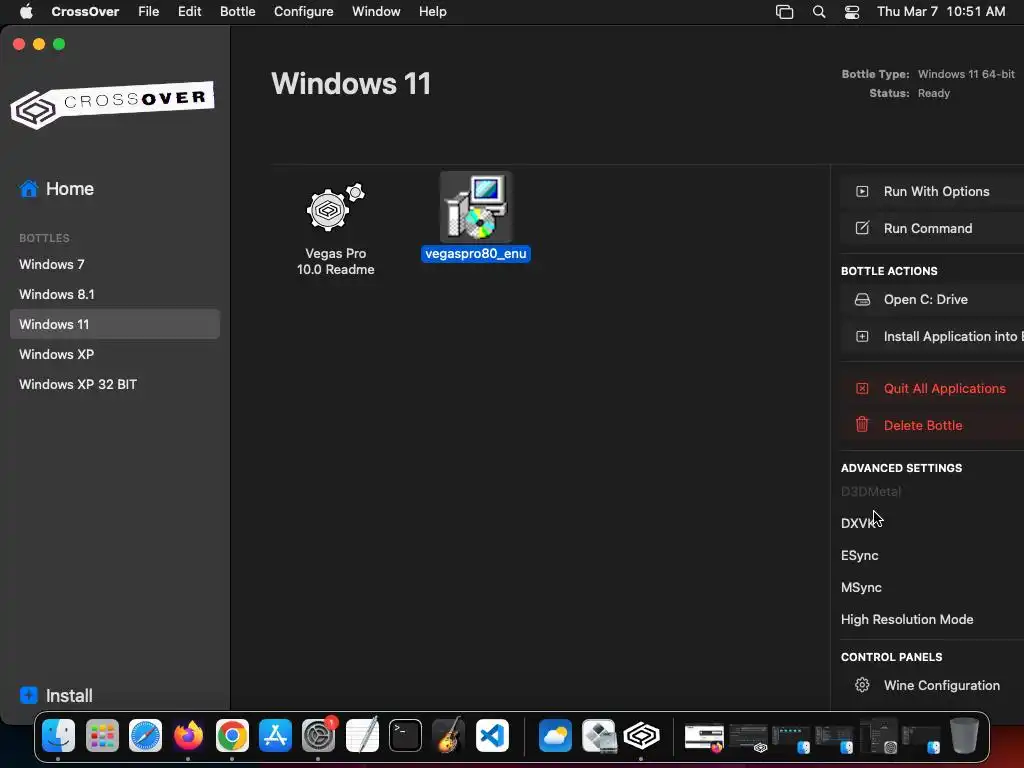Open Safari from the dock

pyautogui.click(x=145, y=736)
